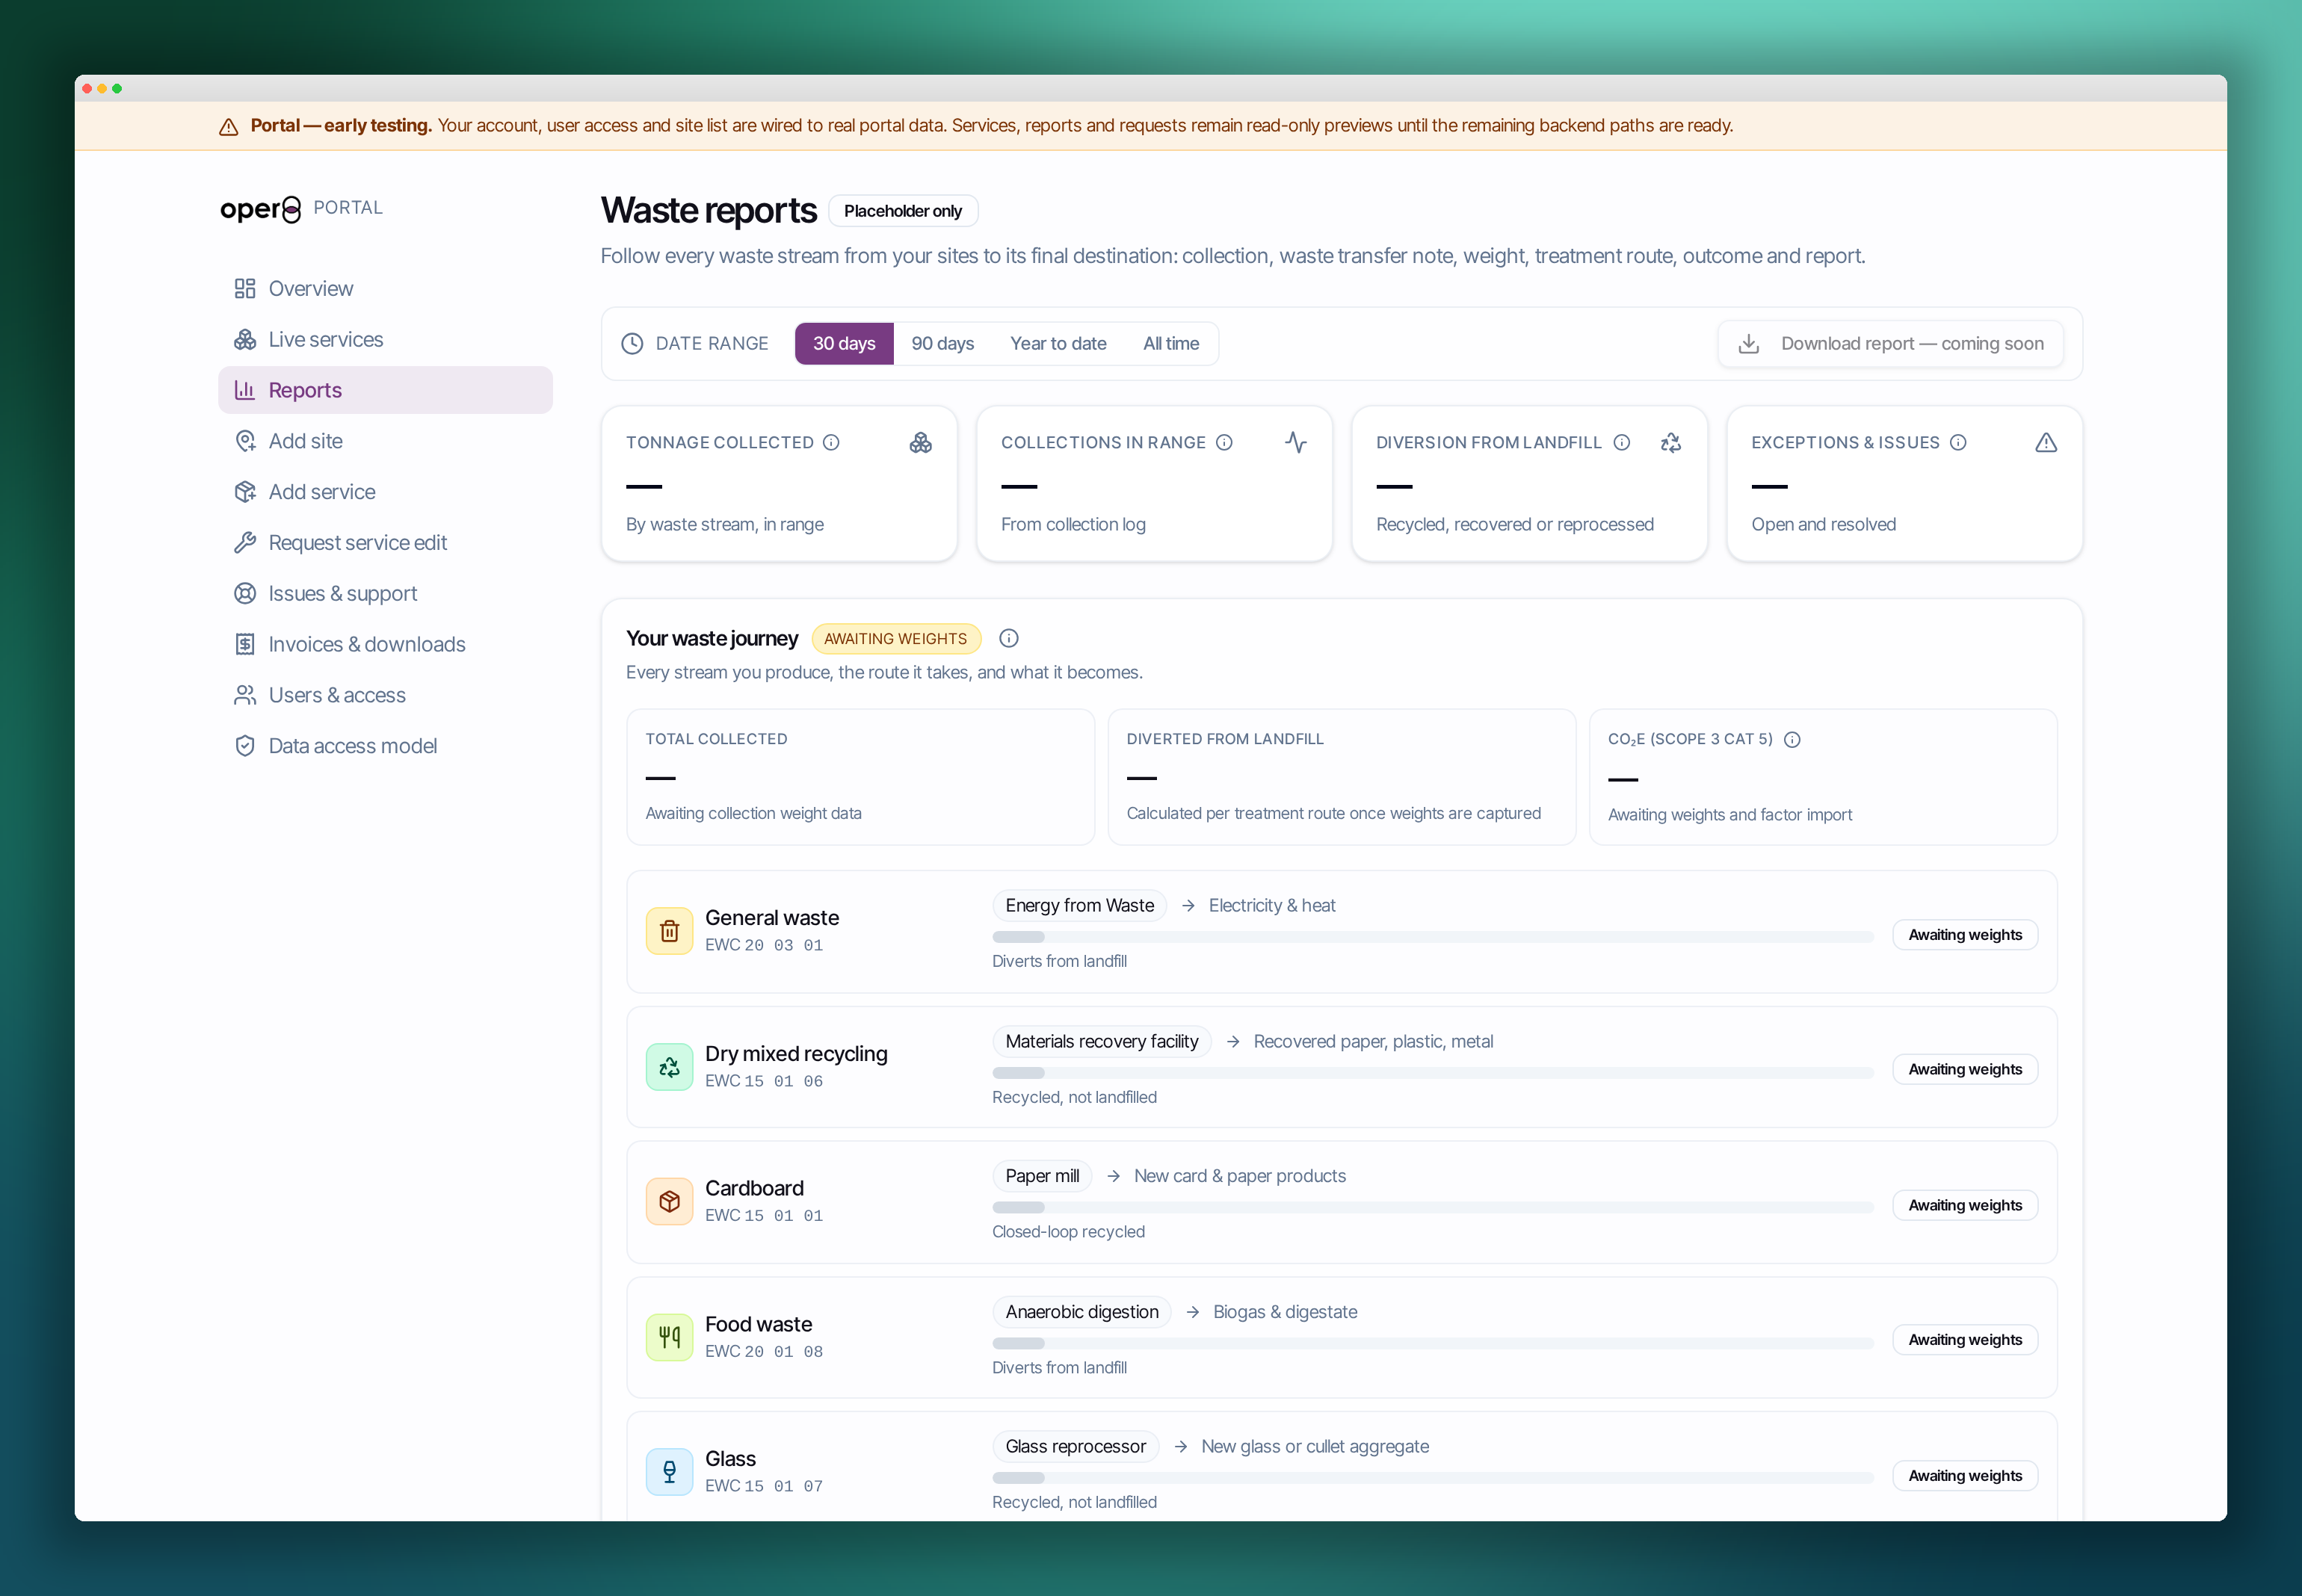Screen dimensions: 2302x1596
Task: Click the alert triangle in the testing banner
Action: 229,127
